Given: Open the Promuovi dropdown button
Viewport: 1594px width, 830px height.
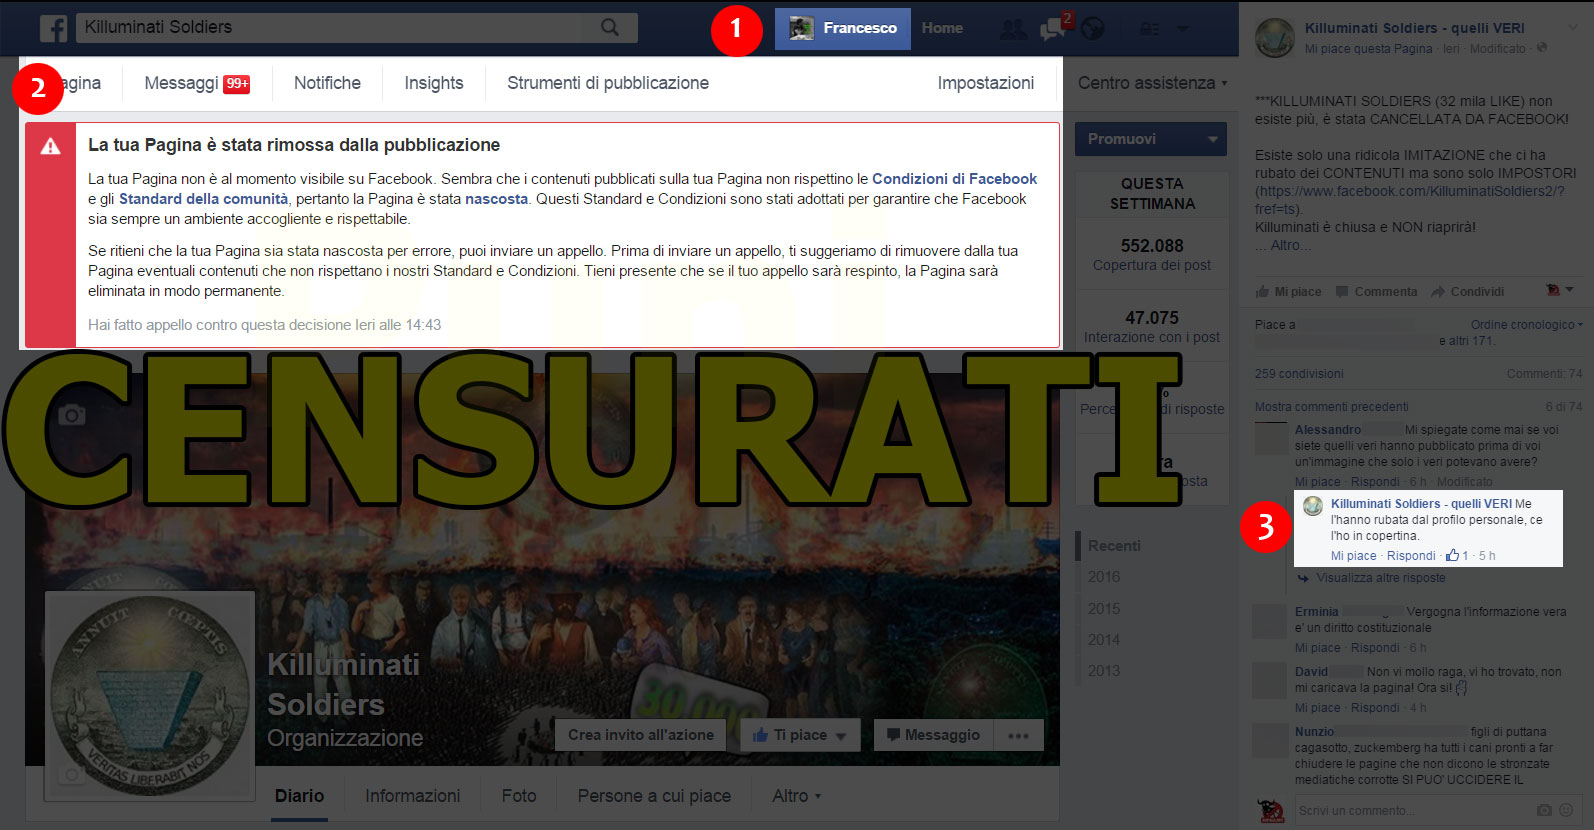Looking at the screenshot, I should [x=1151, y=139].
